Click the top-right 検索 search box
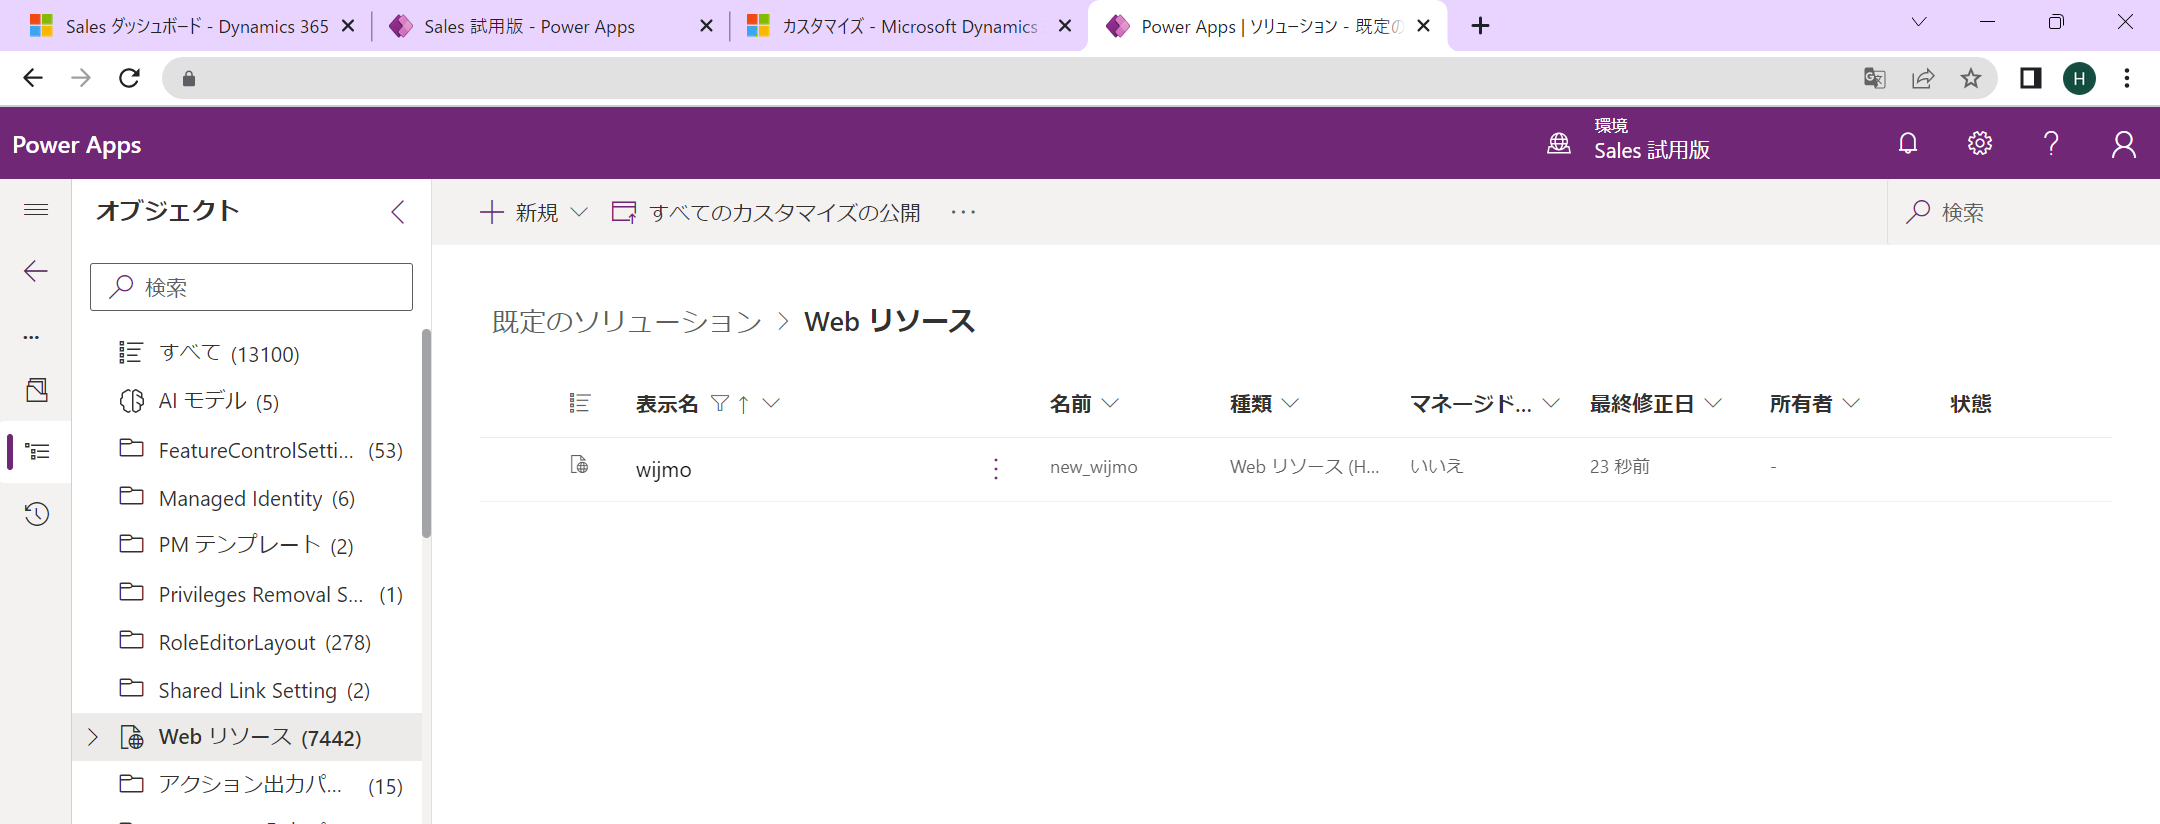The width and height of the screenshot is (2160, 824). click(2023, 212)
